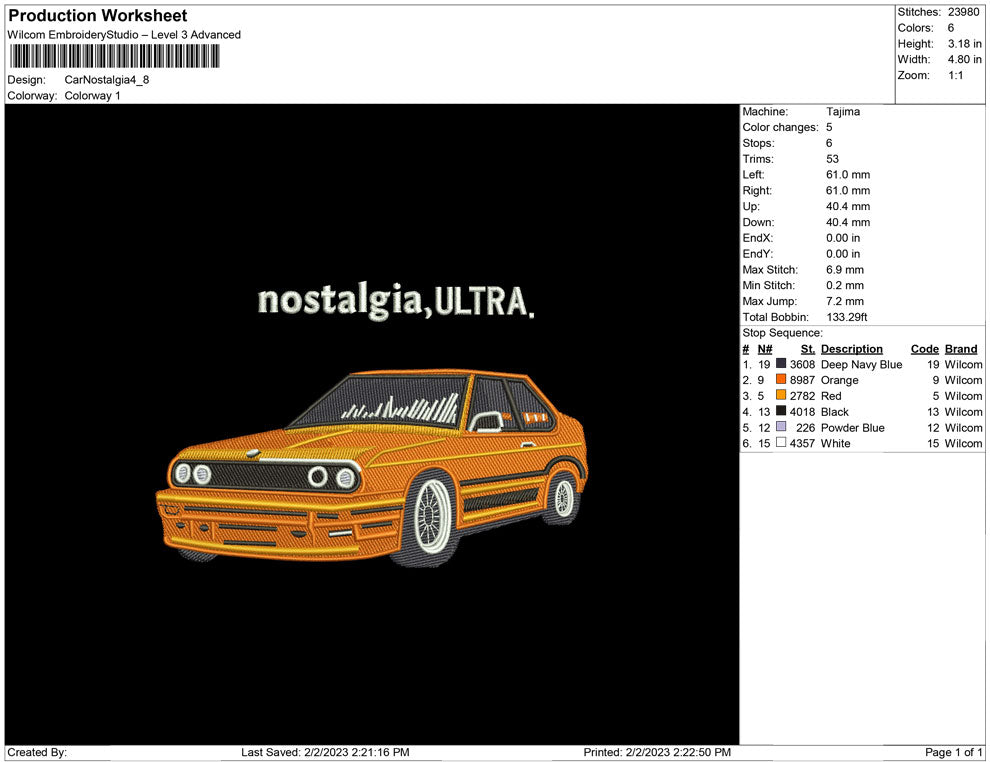Click the Deep Navy Blue color swatch
The width and height of the screenshot is (990, 762).
[781, 364]
